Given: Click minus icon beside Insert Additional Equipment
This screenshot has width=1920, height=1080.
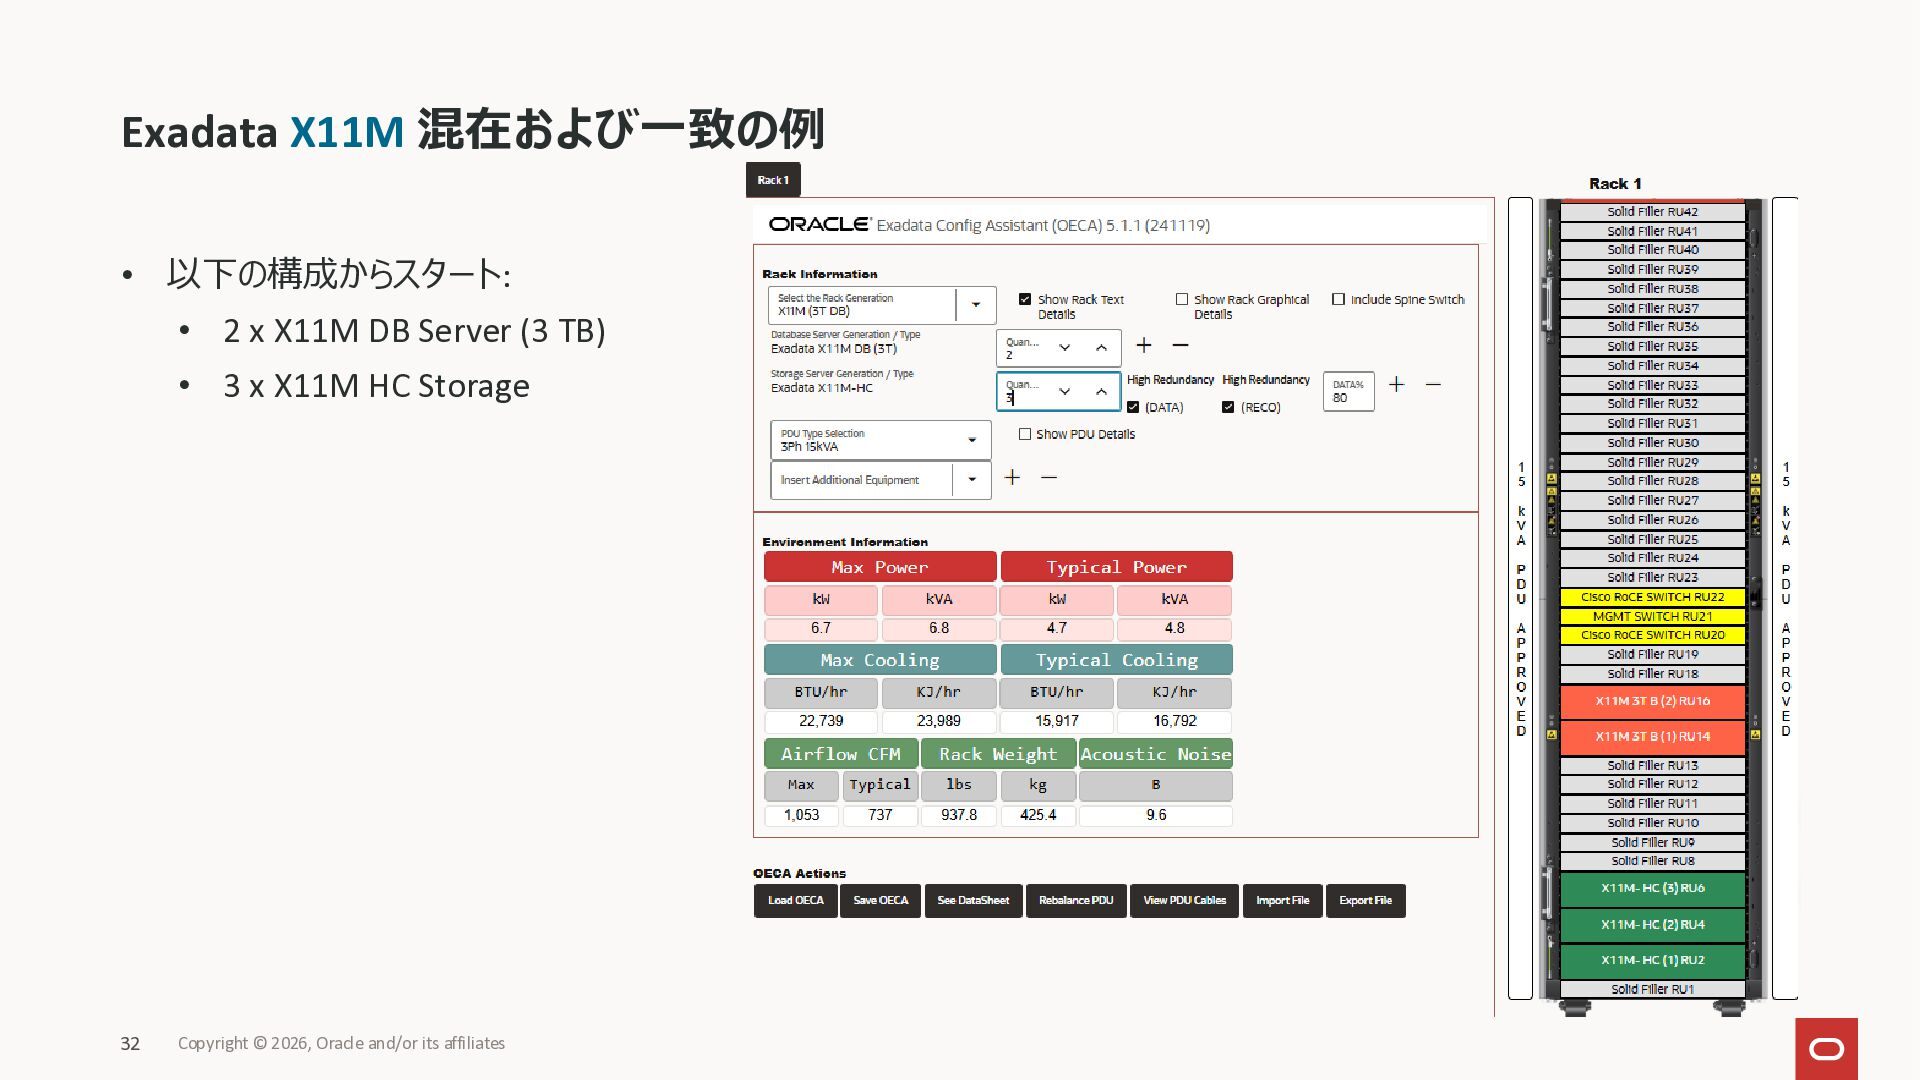Looking at the screenshot, I should tap(1048, 477).
